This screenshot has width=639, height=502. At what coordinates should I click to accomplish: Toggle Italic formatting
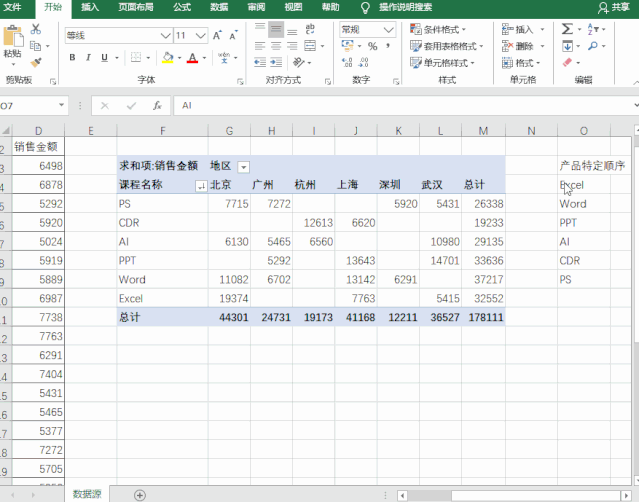tap(88, 57)
